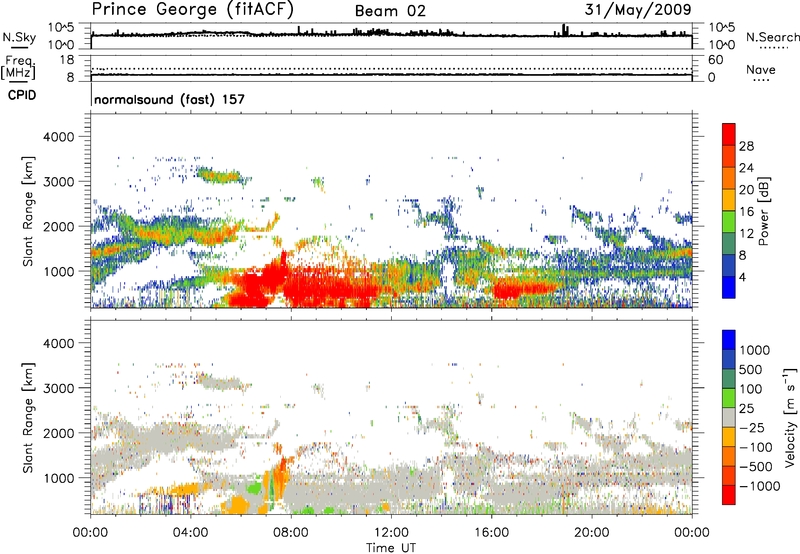Screen dimensions: 800x554
Task: Select the 3000 tick of the power panel
Action: (59, 182)
